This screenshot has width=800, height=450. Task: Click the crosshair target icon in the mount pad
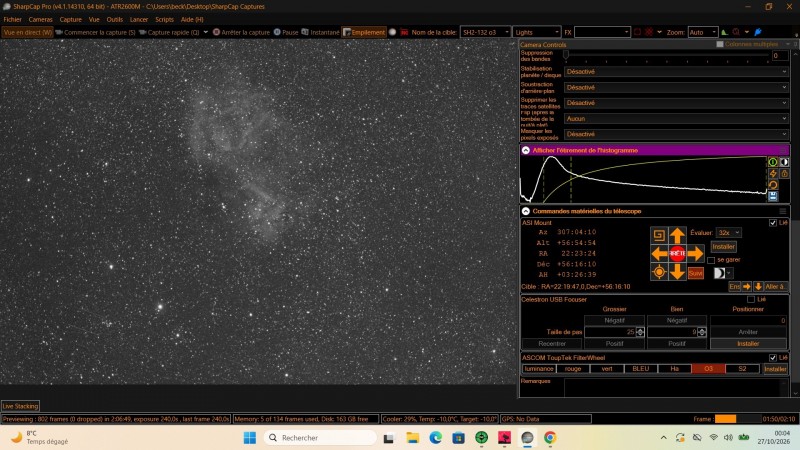[659, 272]
